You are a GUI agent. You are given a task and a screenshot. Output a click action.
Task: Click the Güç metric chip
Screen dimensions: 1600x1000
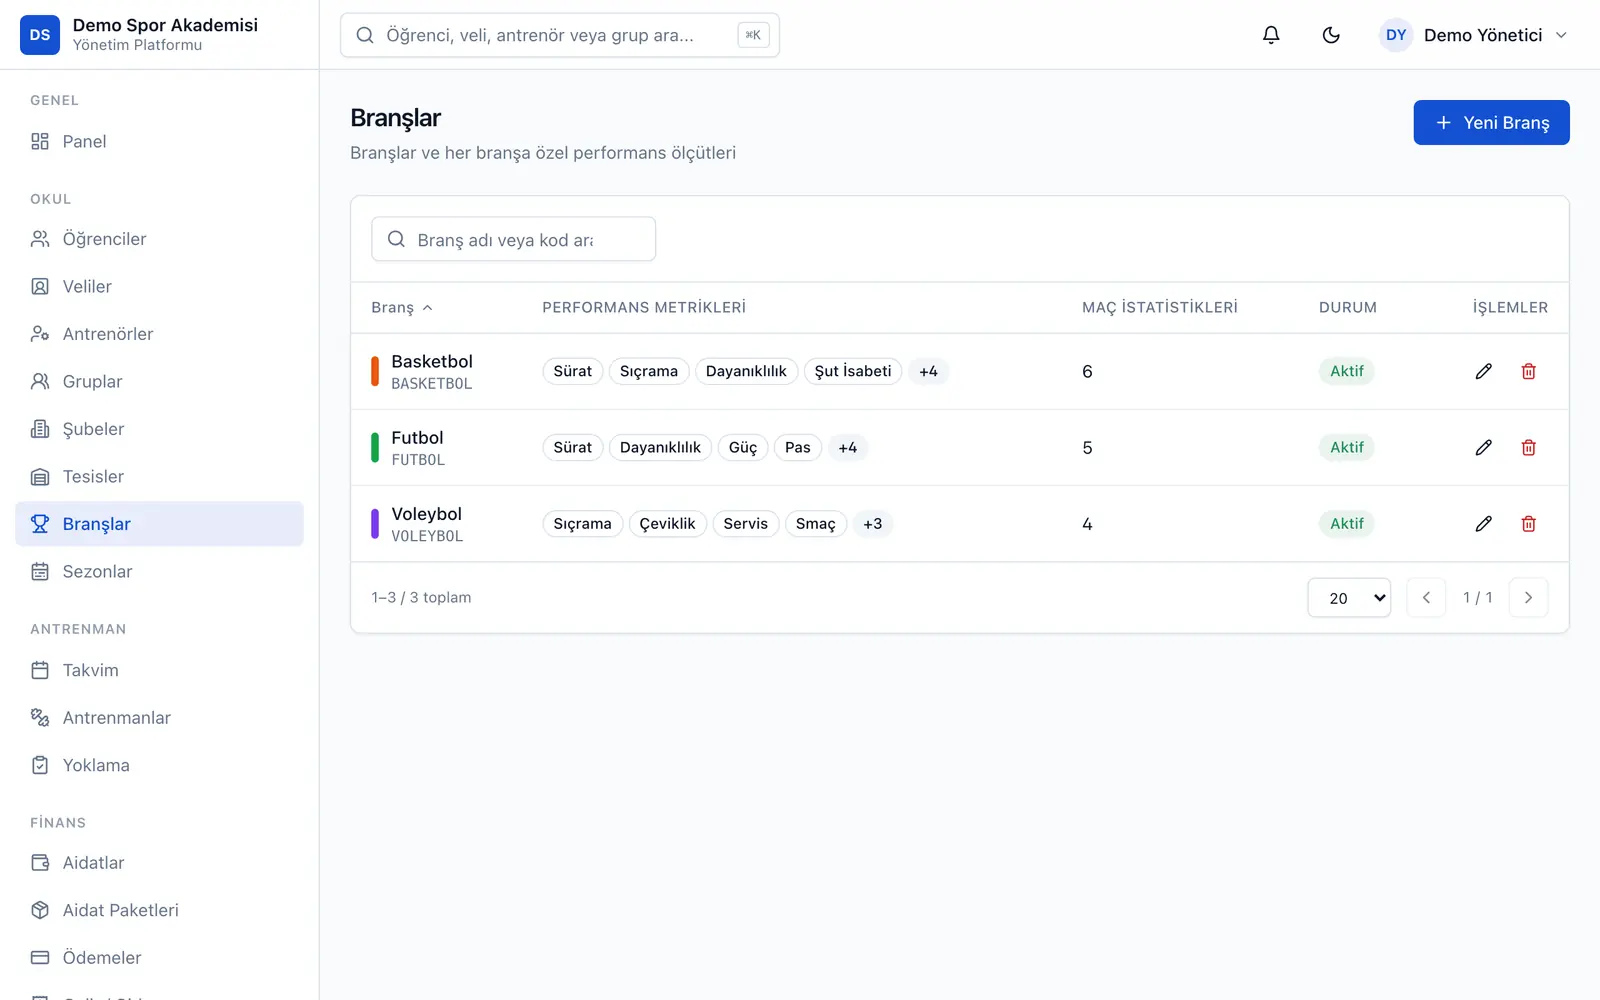(x=743, y=447)
